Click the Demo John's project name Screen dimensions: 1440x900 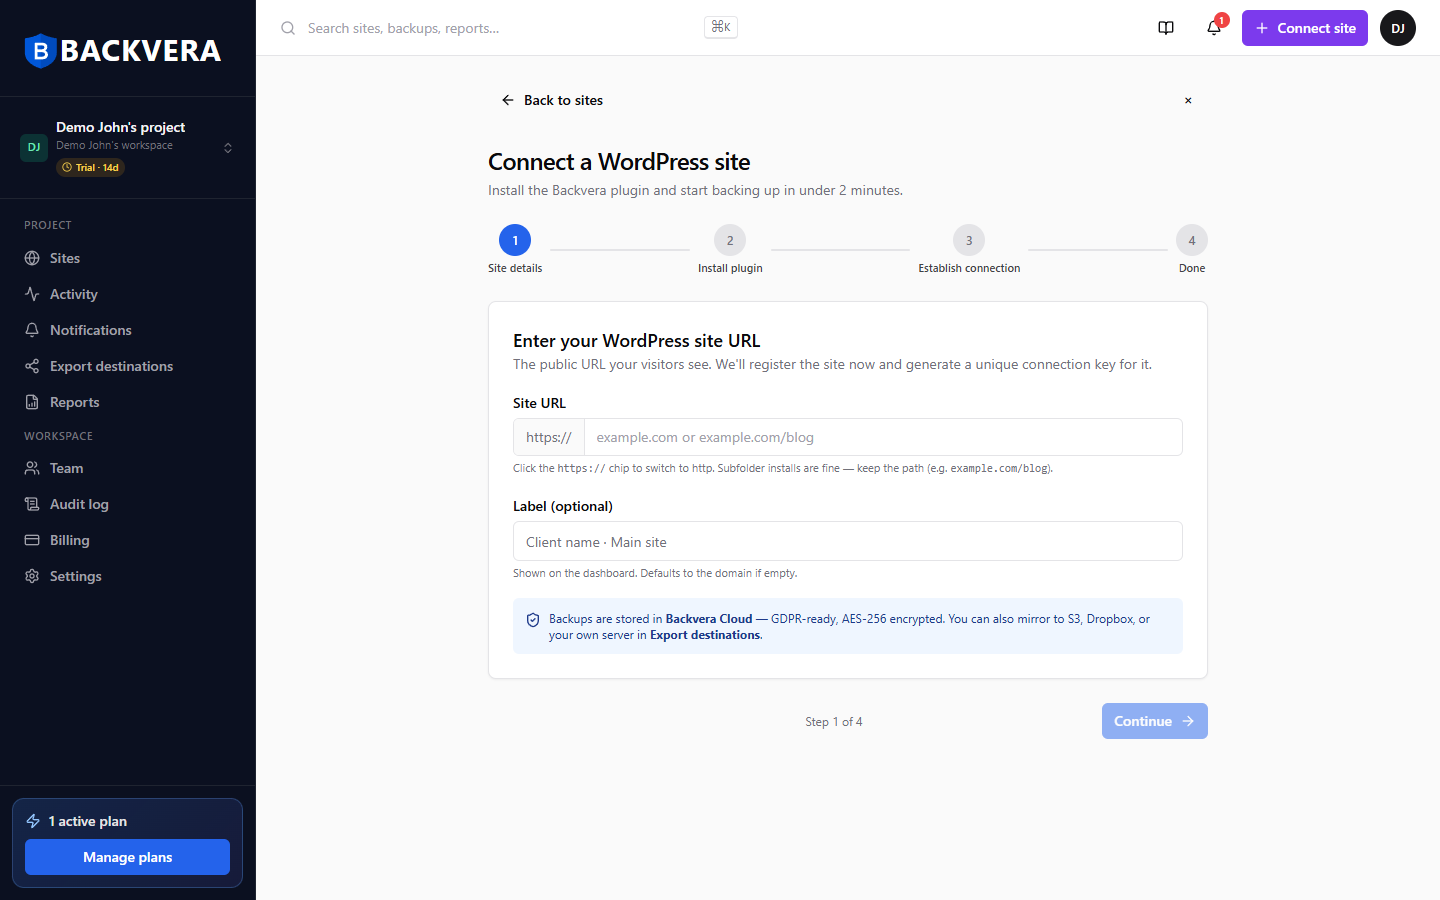tap(120, 127)
